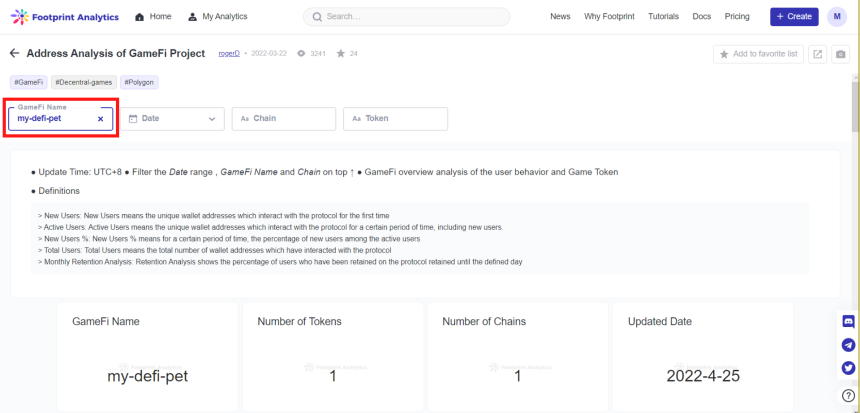Click the 2022-03-22 publish date

click(x=269, y=54)
